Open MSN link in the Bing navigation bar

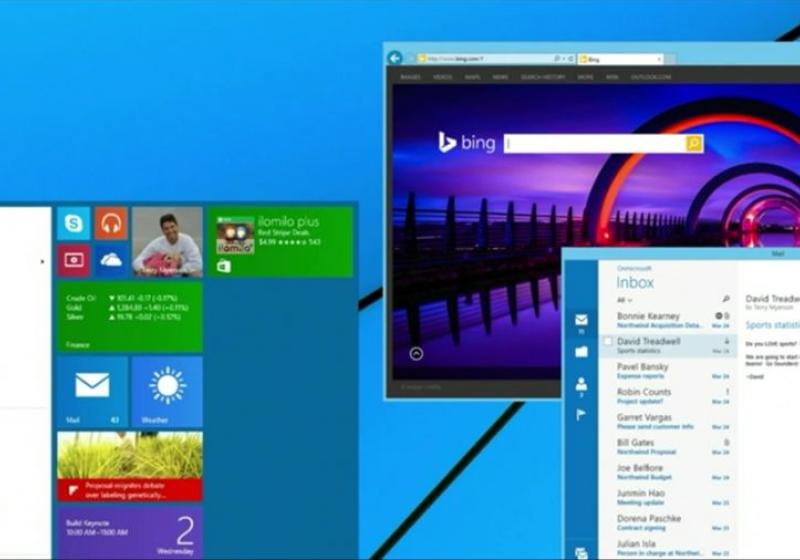612,77
